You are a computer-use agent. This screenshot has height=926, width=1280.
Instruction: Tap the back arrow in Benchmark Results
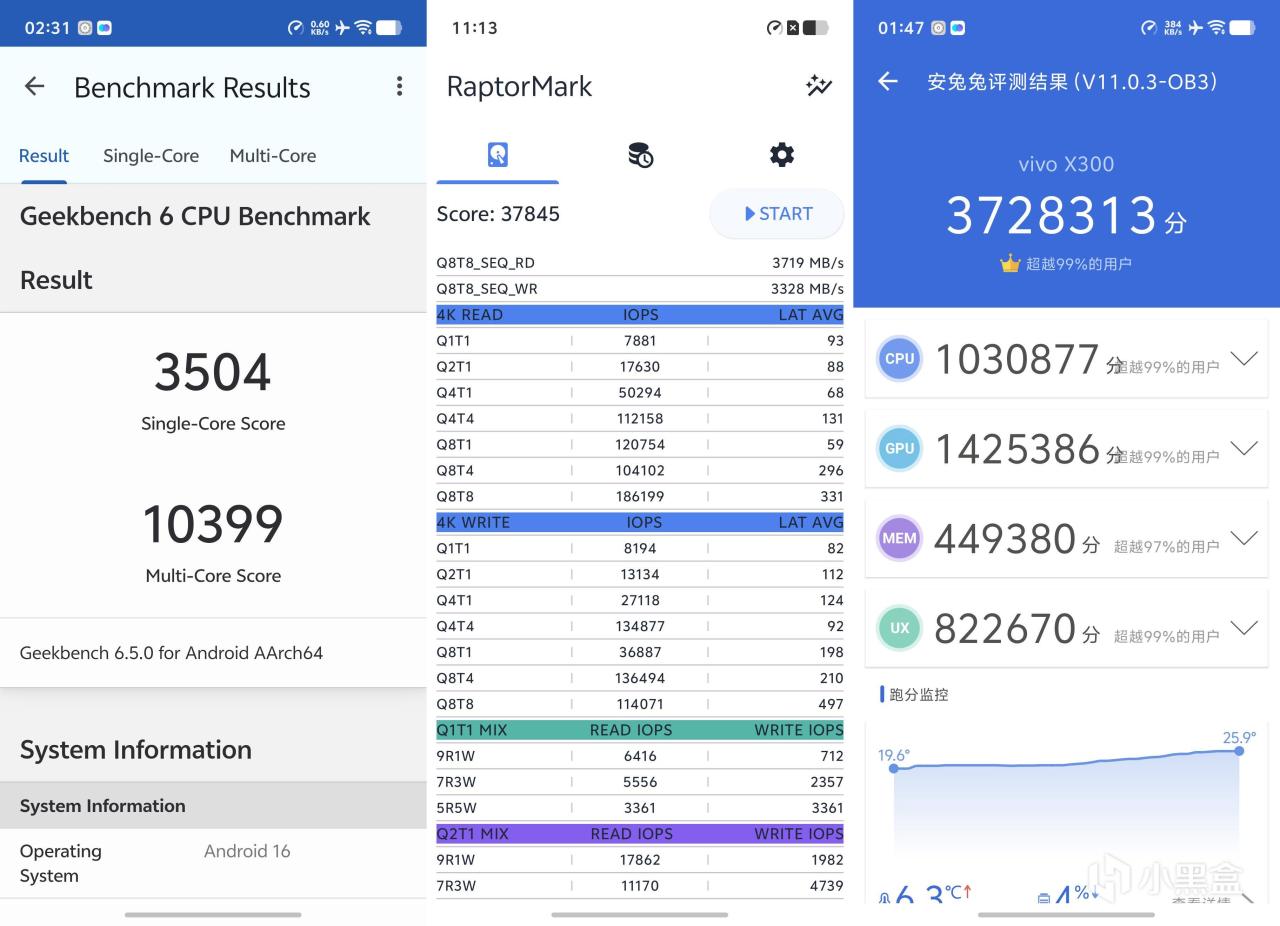click(35, 87)
